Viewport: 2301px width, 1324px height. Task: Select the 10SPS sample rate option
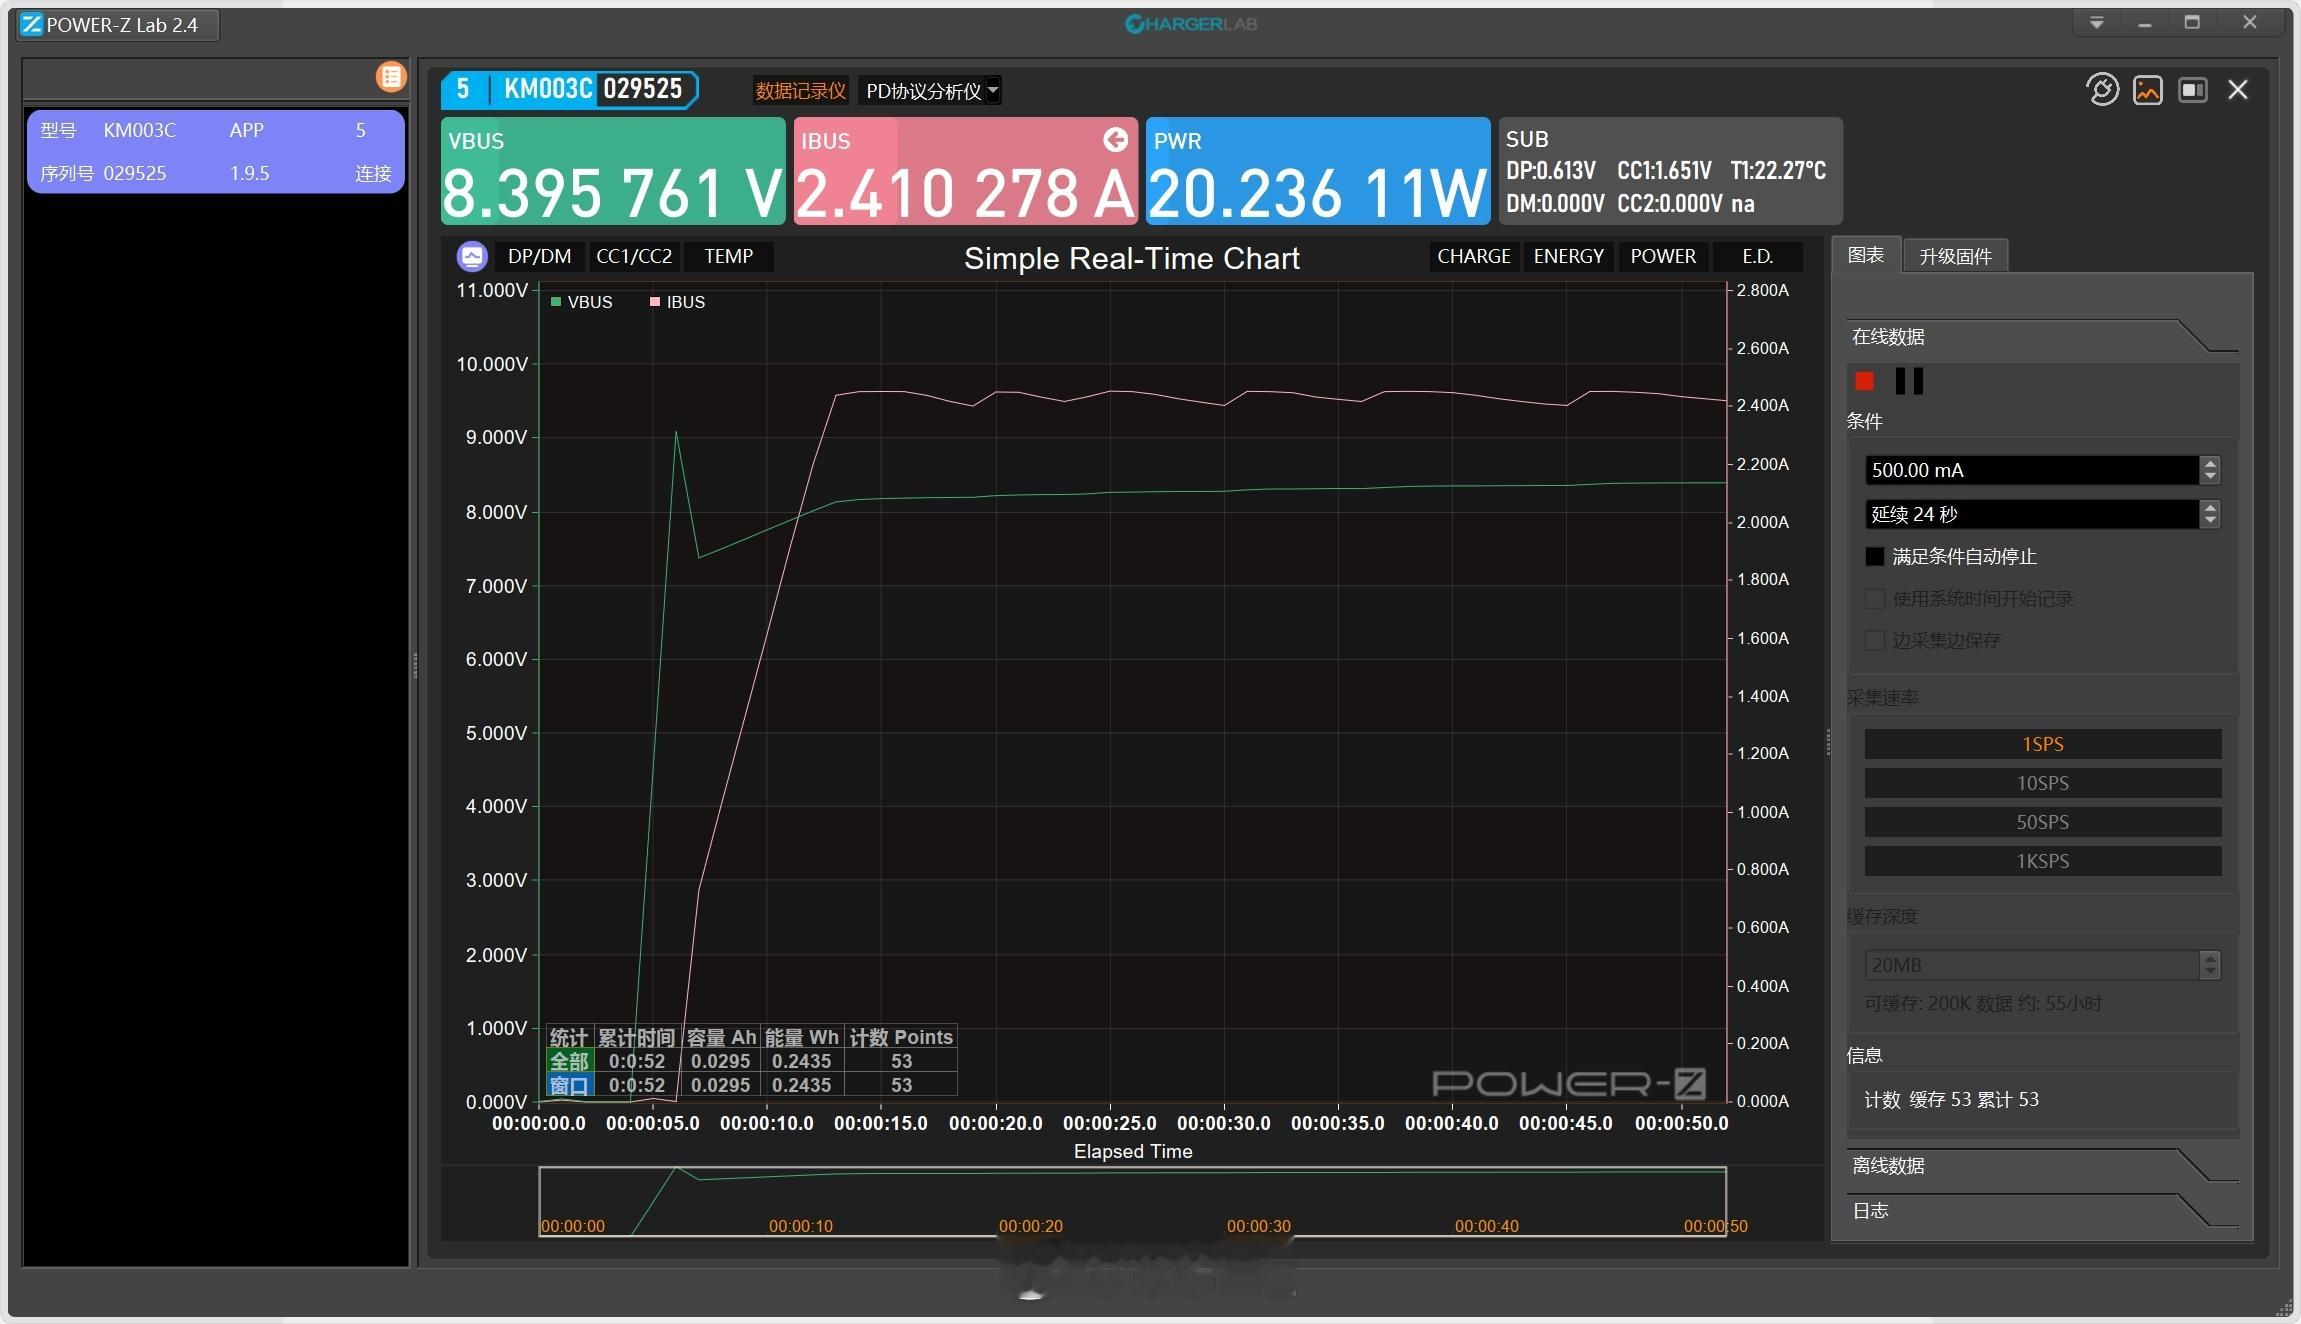pos(2040,782)
